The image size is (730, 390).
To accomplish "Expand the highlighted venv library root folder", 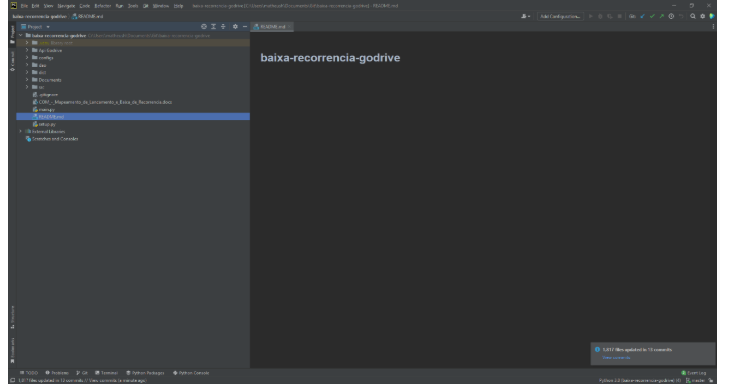I will click(x=27, y=43).
